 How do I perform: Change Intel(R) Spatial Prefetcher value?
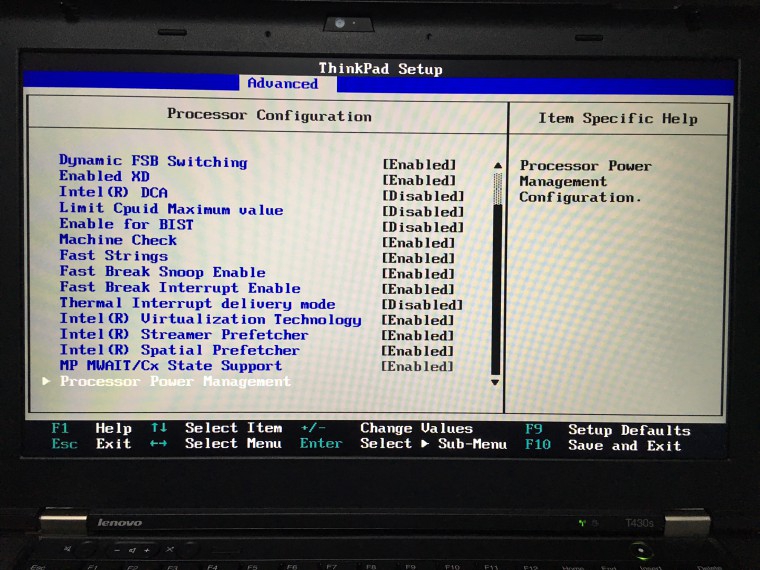(417, 351)
